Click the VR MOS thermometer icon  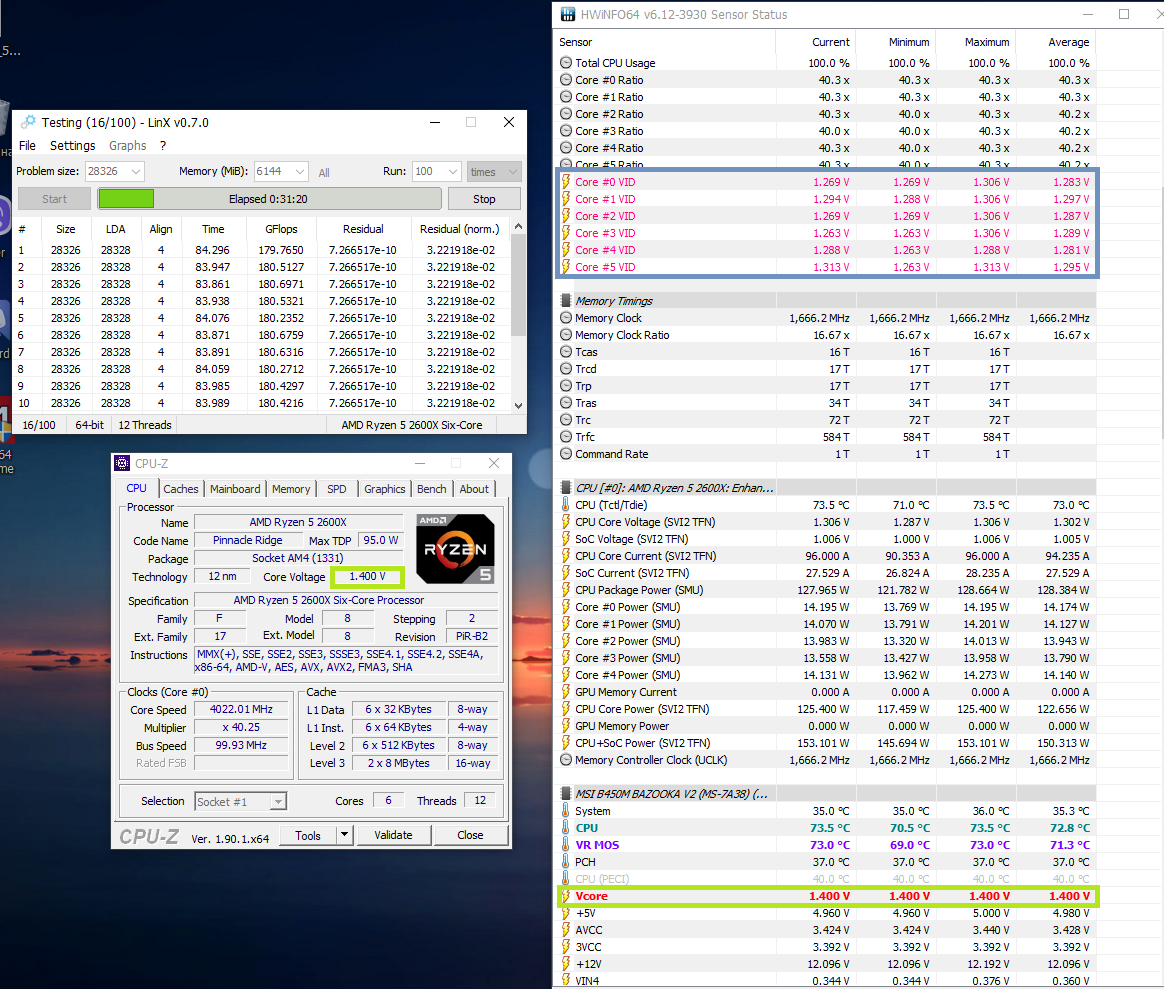566,845
